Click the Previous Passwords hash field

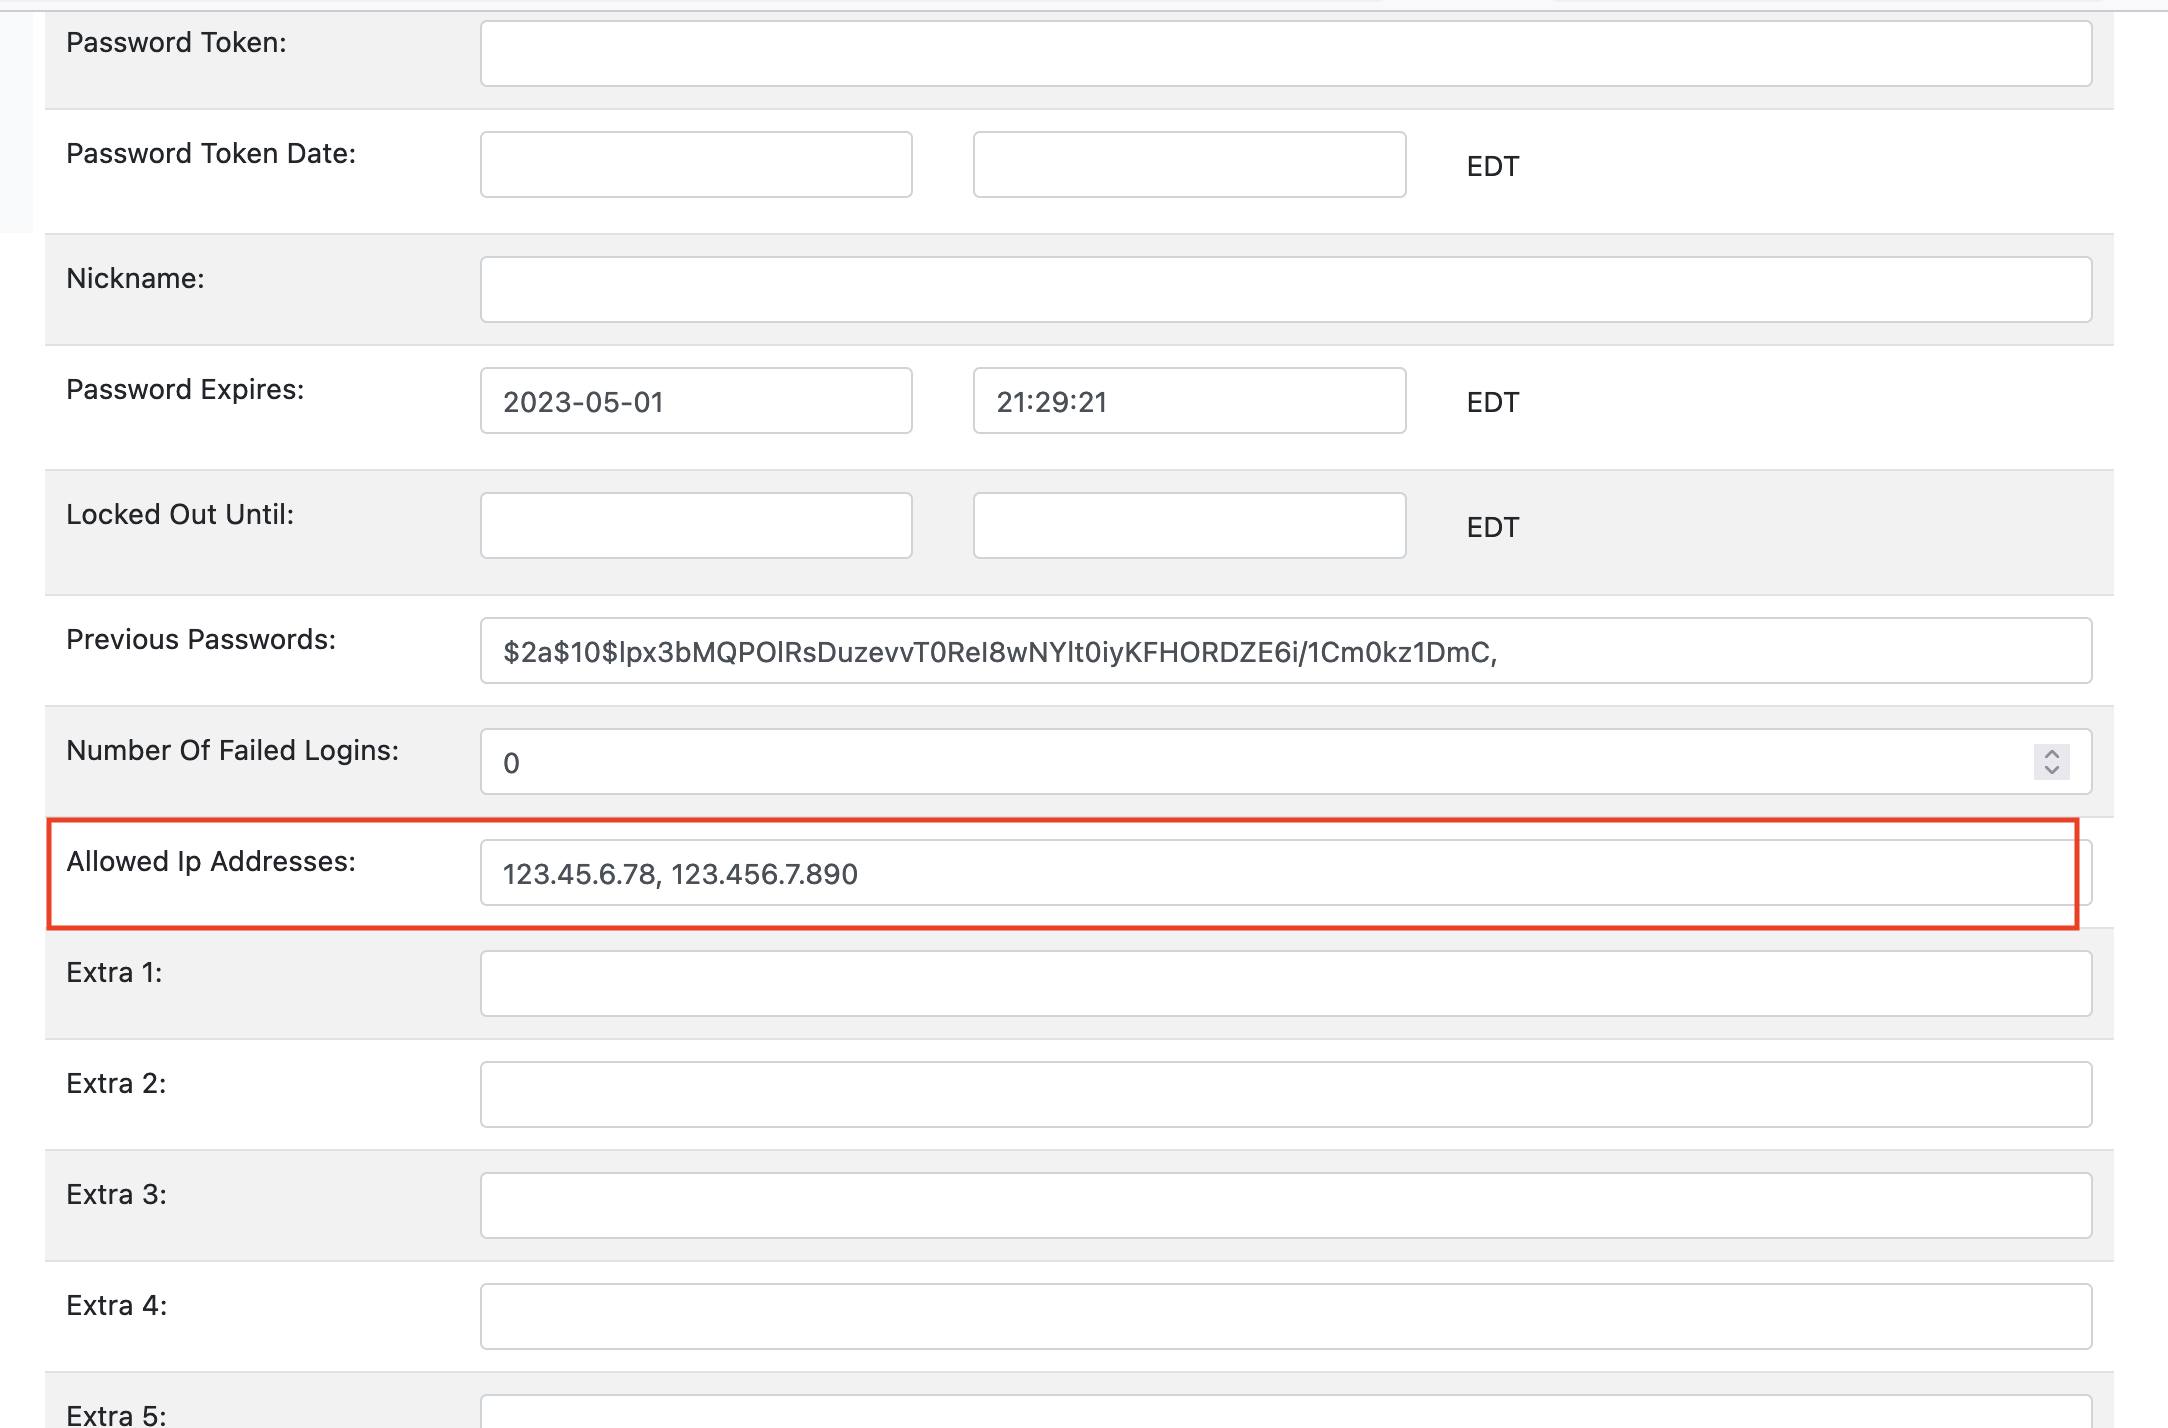(1286, 651)
